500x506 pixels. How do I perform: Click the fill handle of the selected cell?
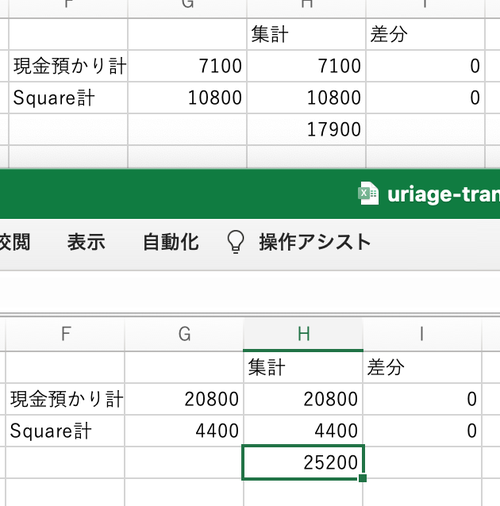(363, 478)
